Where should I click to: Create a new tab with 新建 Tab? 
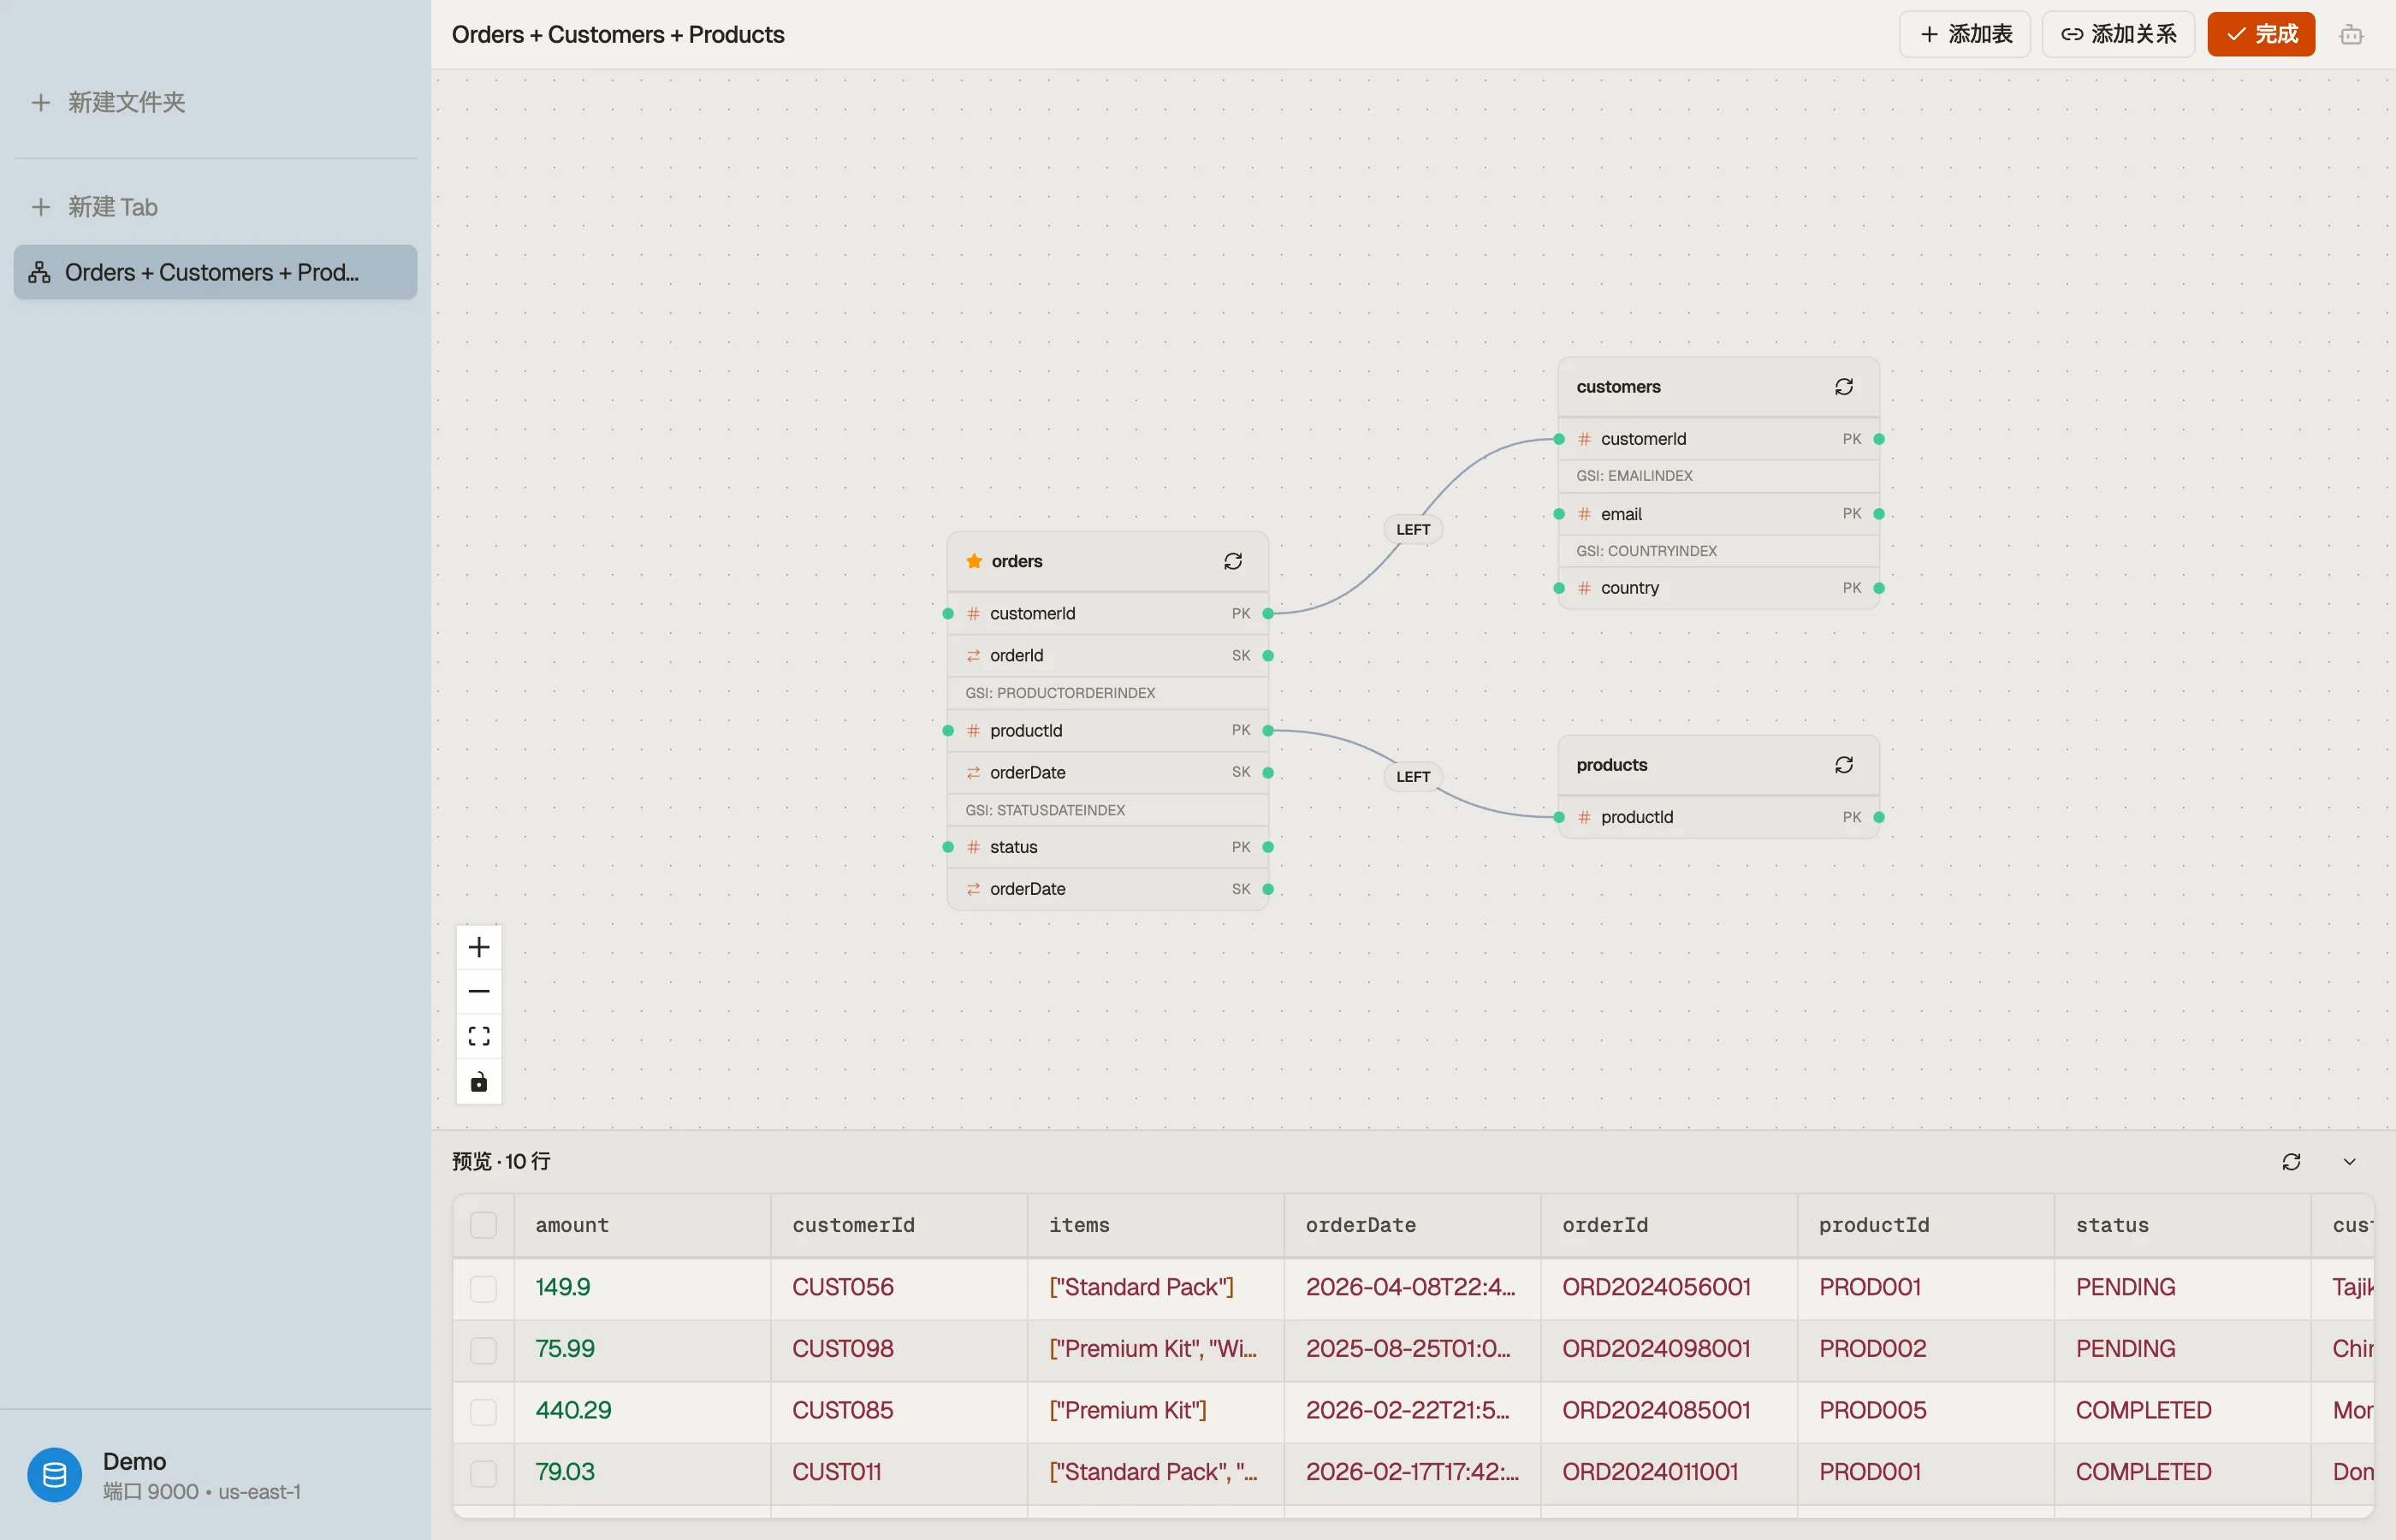click(95, 207)
